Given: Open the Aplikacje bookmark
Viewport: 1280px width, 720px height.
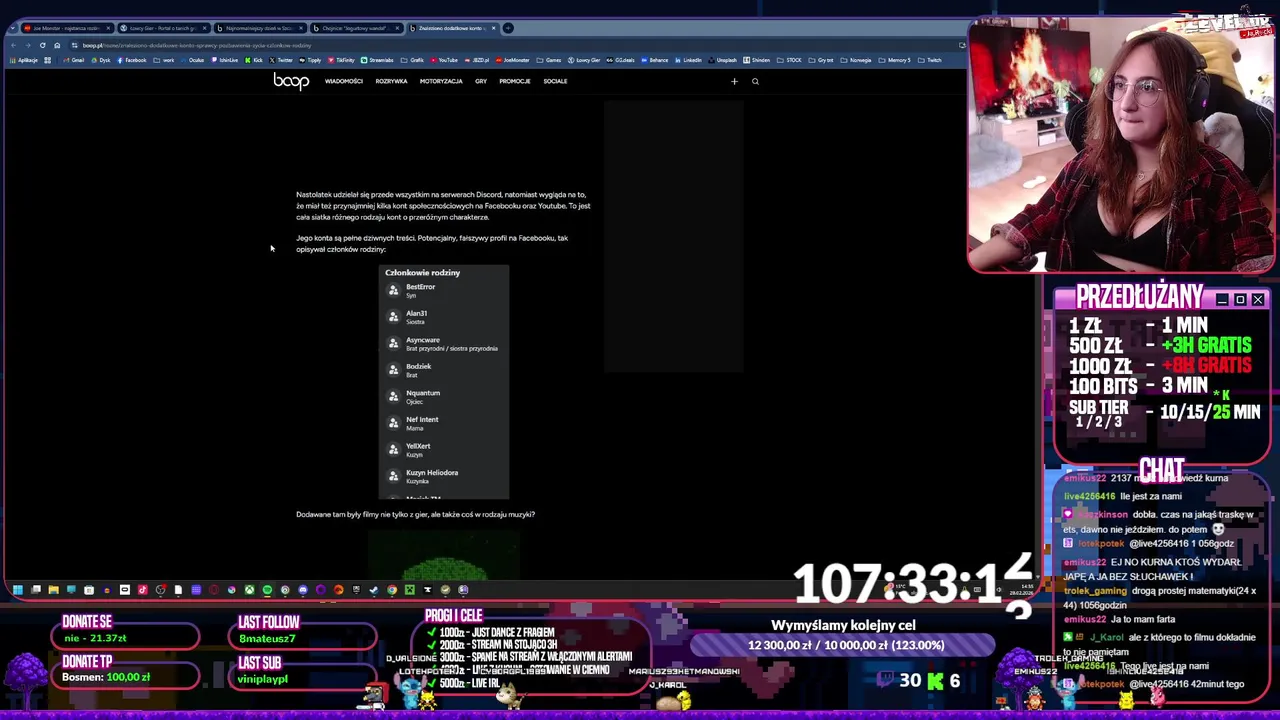Looking at the screenshot, I should tap(24, 60).
